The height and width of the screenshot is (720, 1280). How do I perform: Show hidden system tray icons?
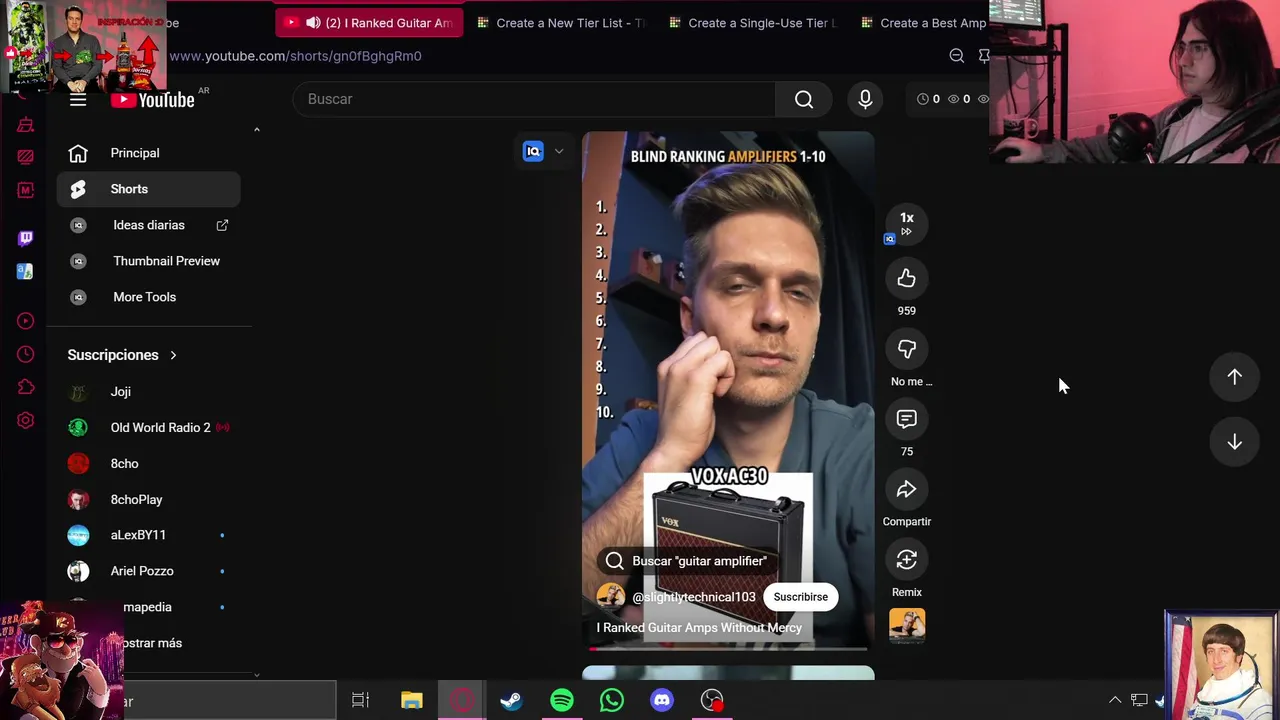coord(1115,700)
